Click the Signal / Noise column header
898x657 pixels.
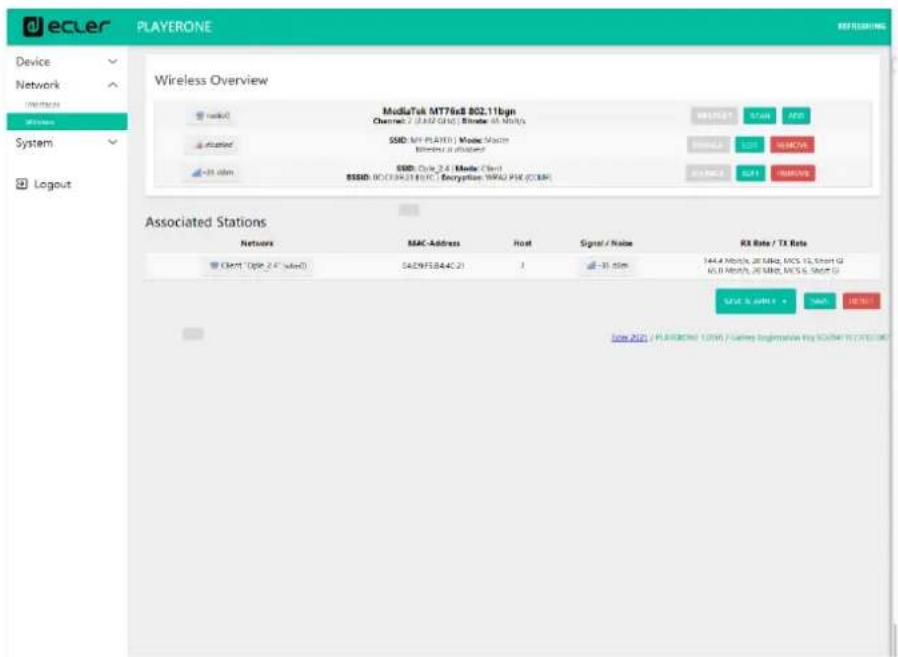click(606, 243)
